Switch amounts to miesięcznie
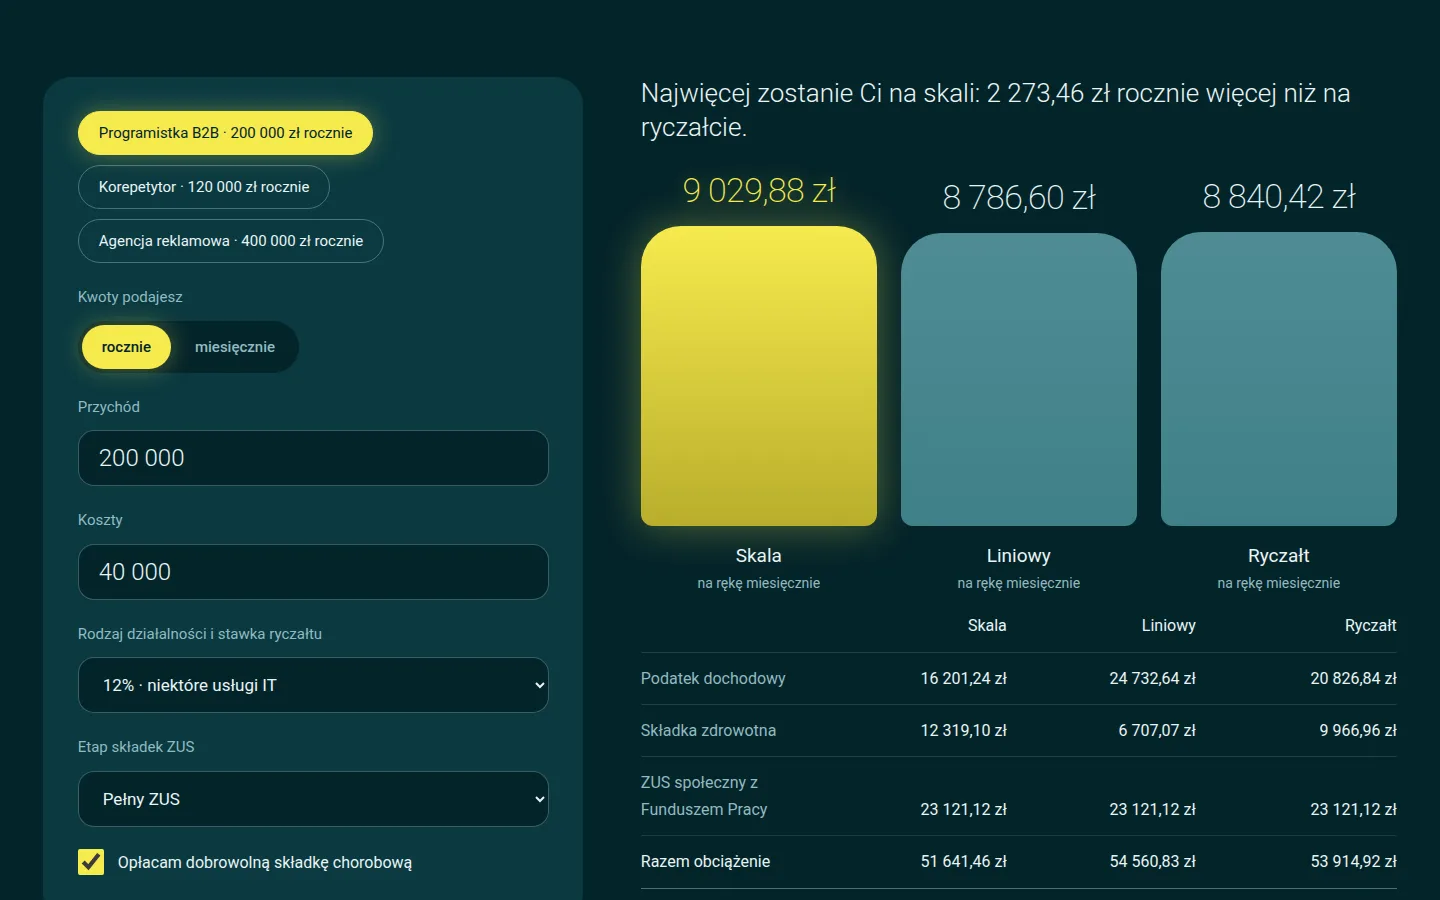 pos(235,347)
